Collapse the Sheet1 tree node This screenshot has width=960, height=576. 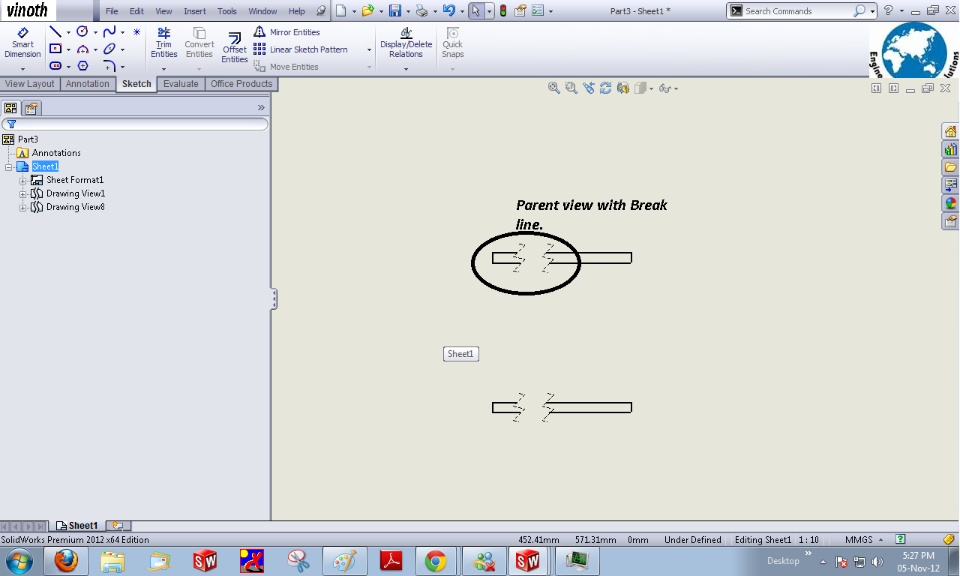[x=9, y=166]
